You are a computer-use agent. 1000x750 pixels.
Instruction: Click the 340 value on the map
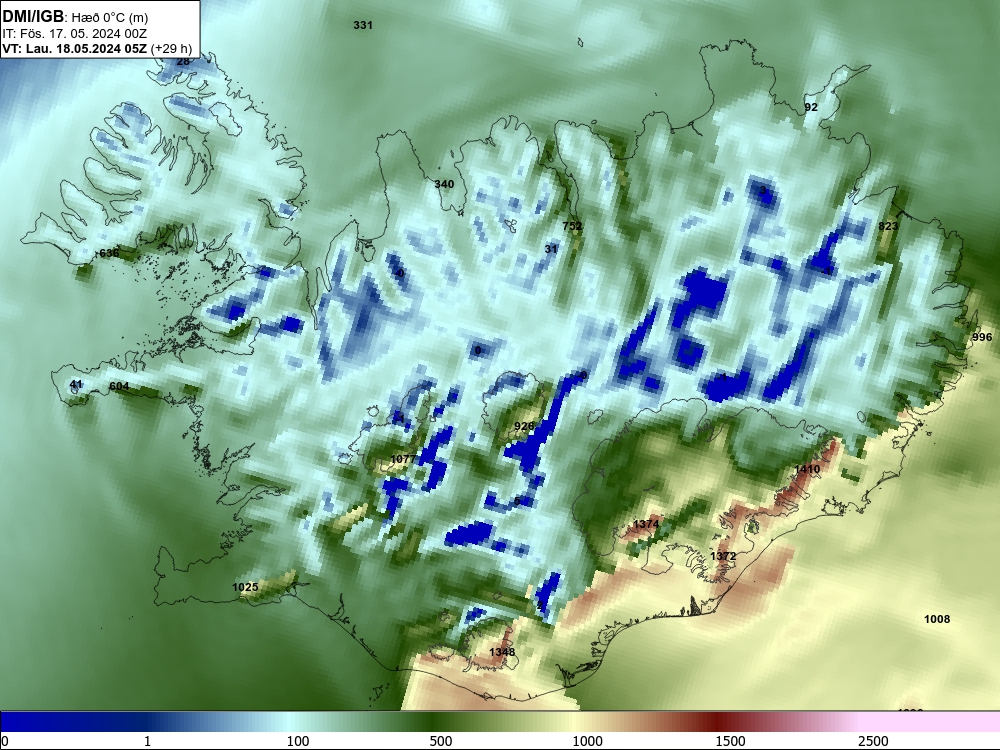coord(444,184)
